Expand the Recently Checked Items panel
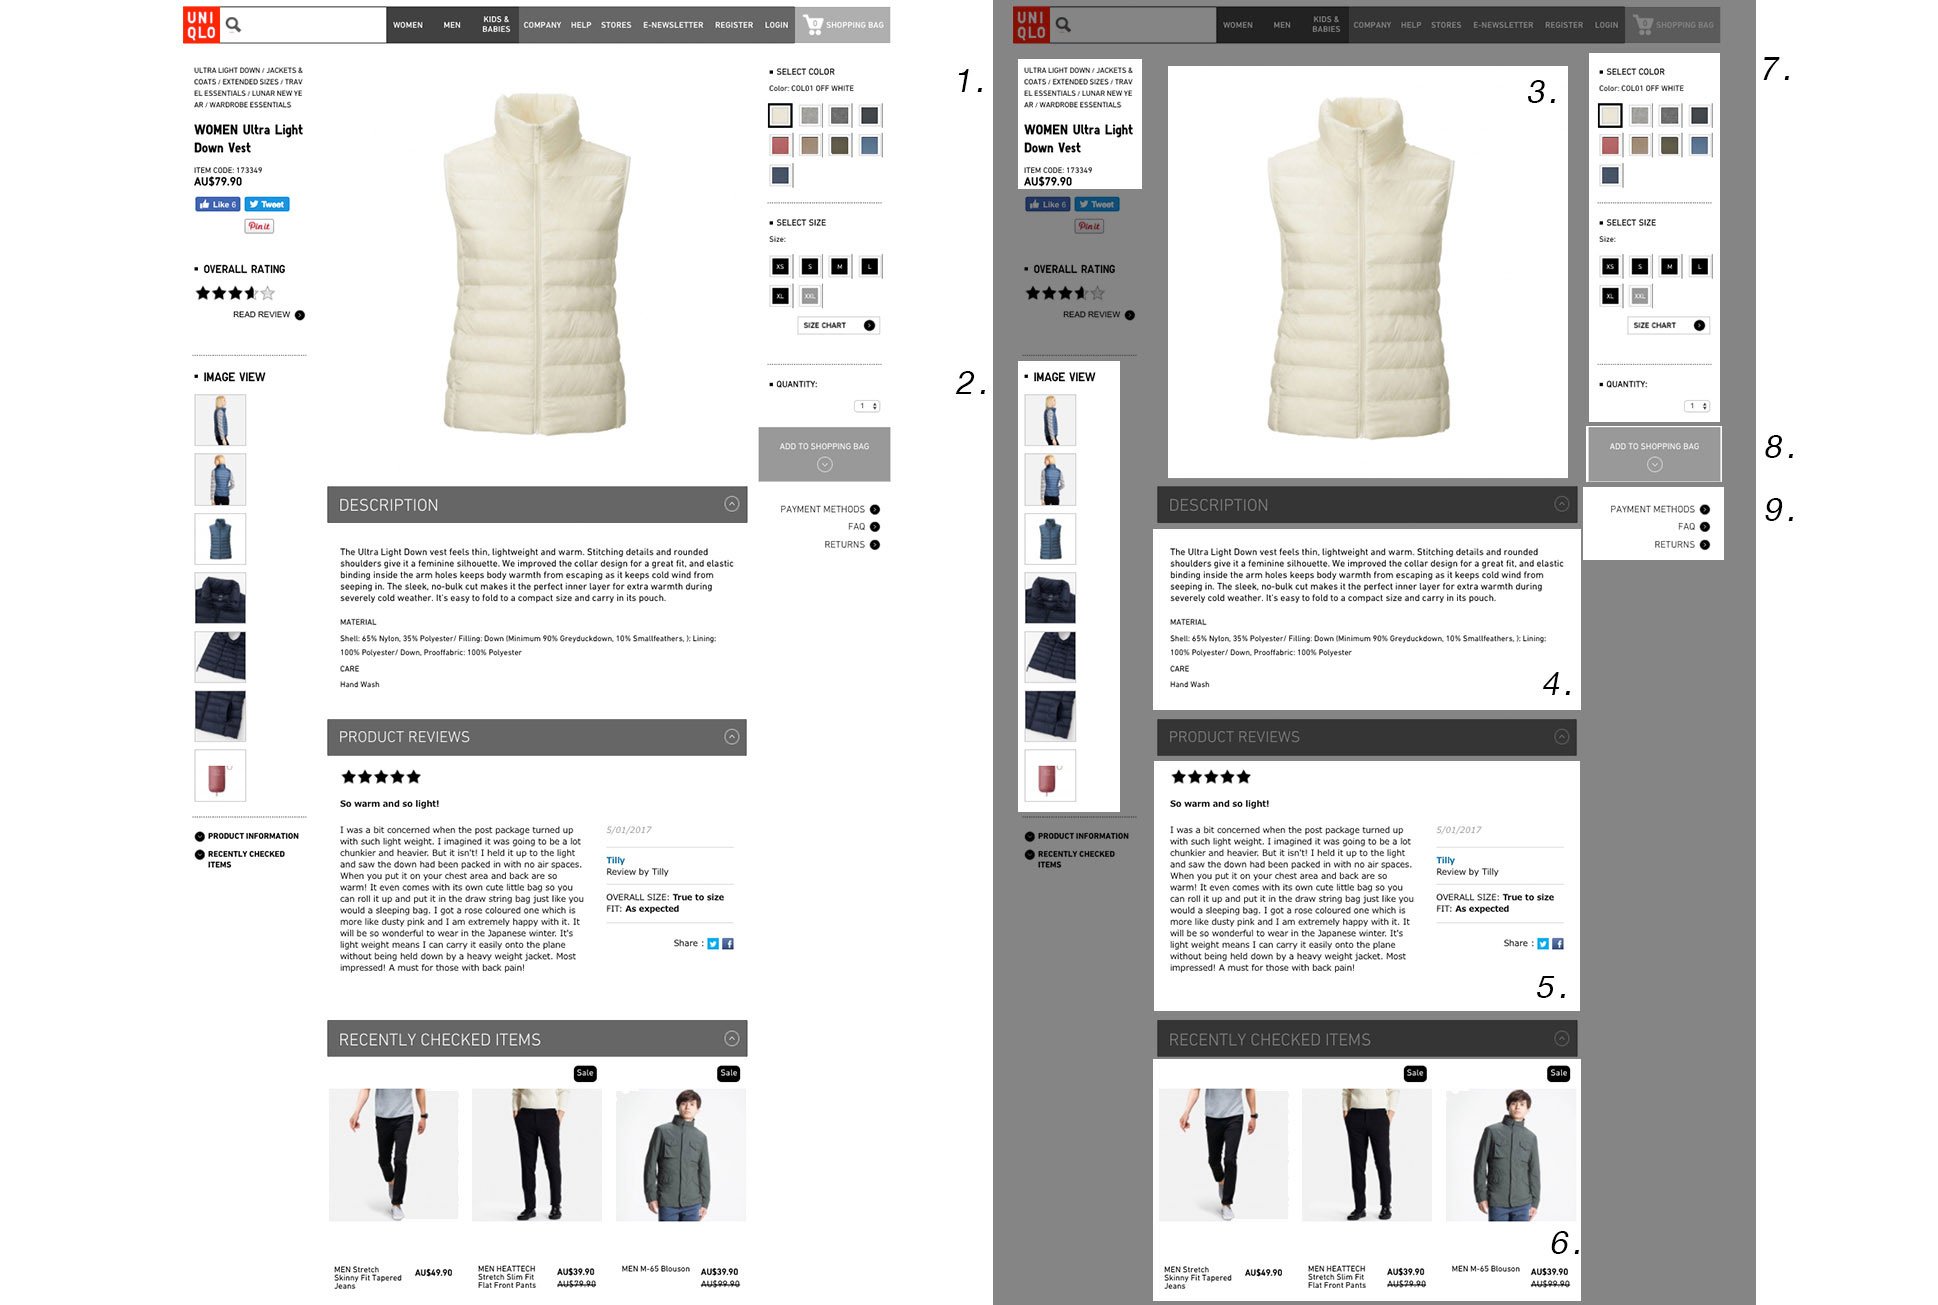 (x=1561, y=1040)
